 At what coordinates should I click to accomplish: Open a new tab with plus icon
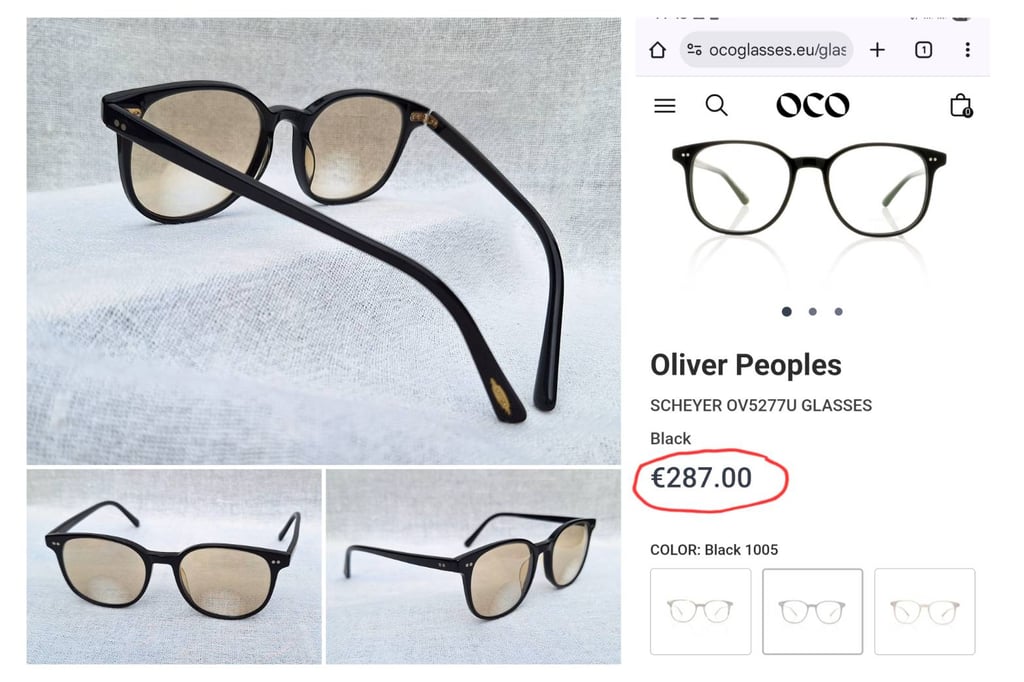click(x=877, y=50)
